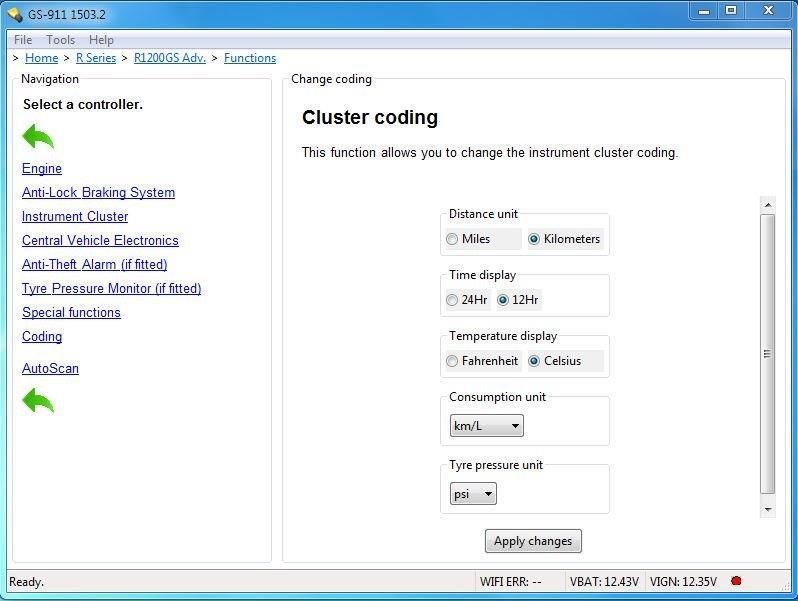Click the vertical scrollbar thumb
This screenshot has width=798, height=601.
point(767,354)
